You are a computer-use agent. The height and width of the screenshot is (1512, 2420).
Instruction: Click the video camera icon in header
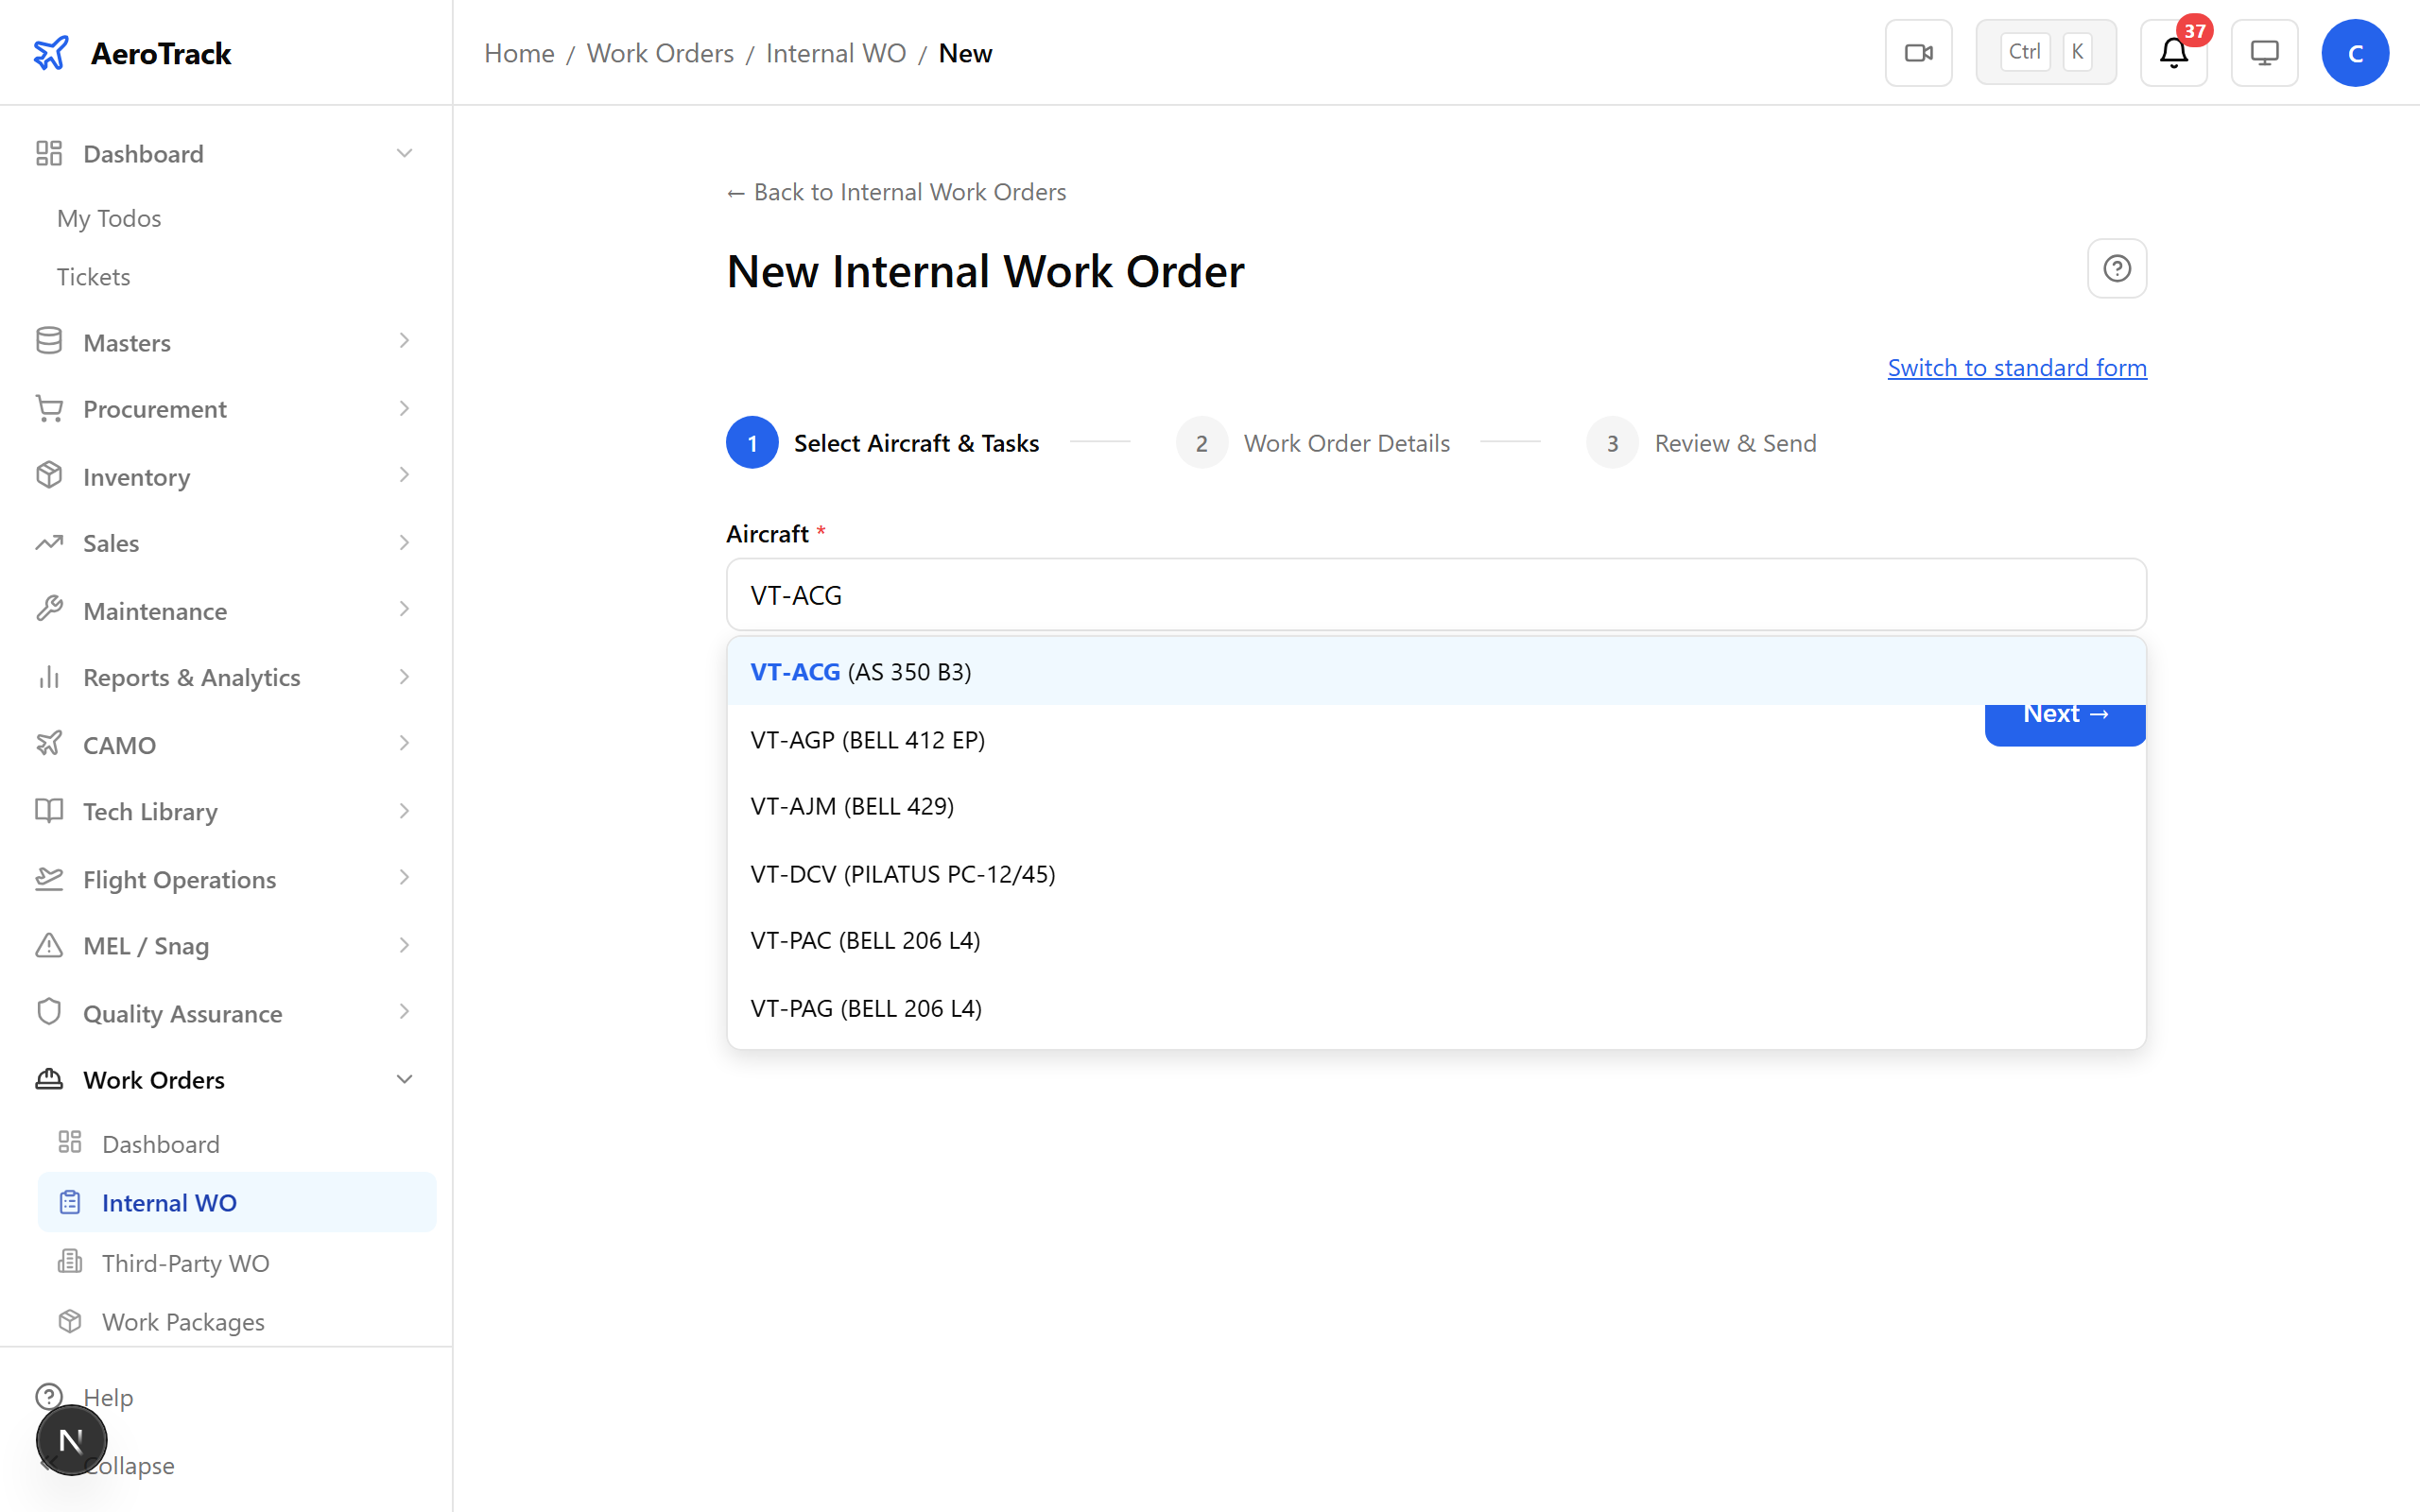1918,53
